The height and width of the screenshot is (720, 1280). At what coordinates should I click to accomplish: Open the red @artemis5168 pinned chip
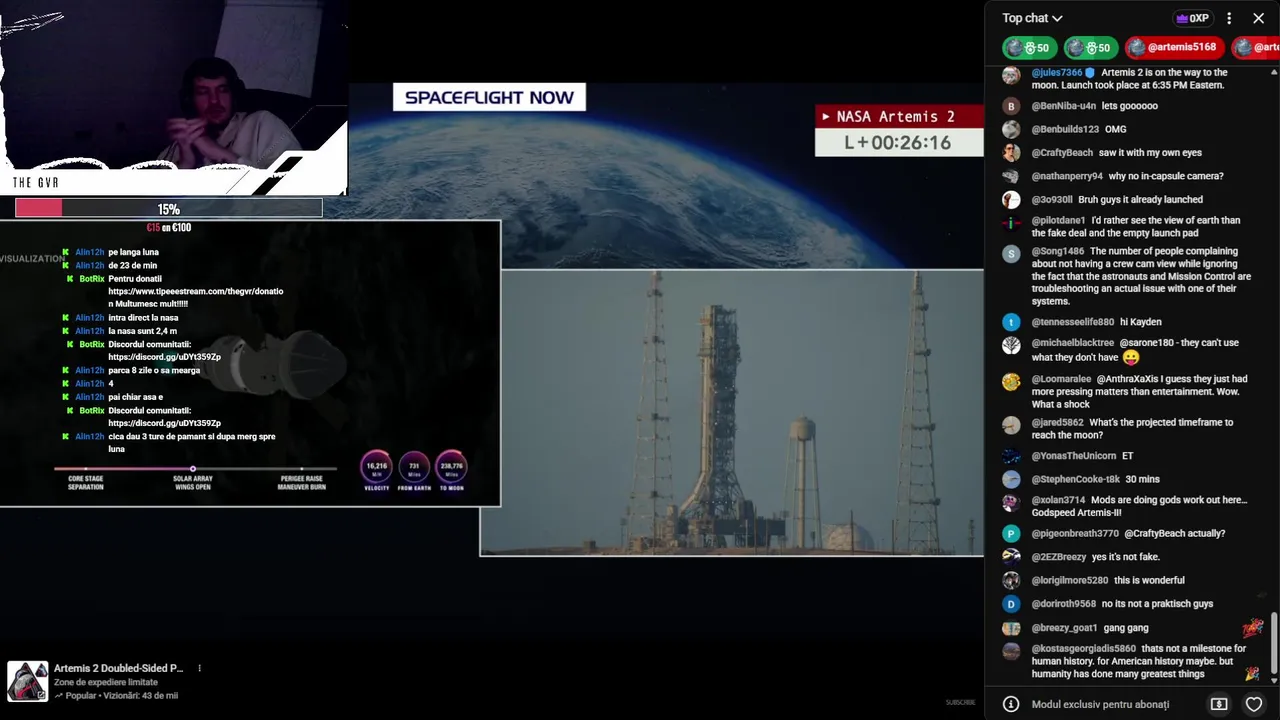click(1173, 47)
